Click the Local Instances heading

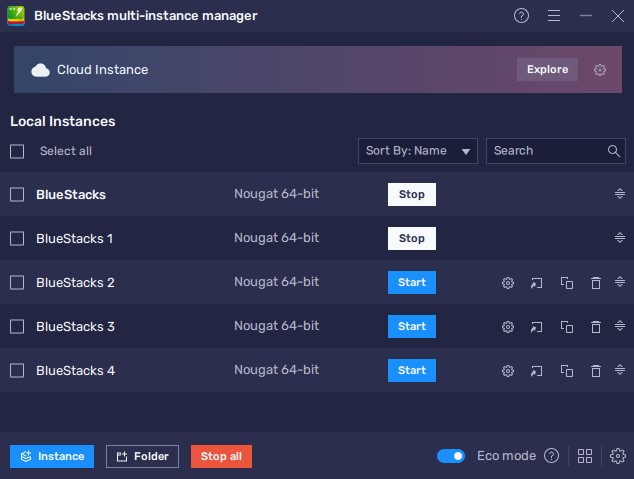coord(63,122)
